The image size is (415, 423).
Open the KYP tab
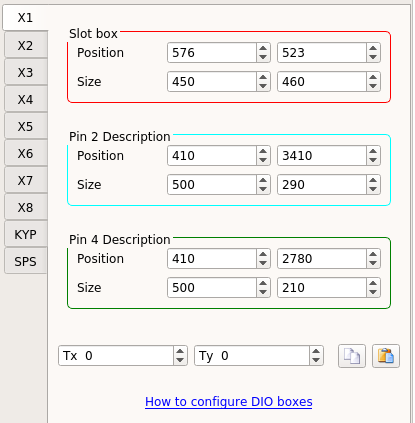[26, 234]
